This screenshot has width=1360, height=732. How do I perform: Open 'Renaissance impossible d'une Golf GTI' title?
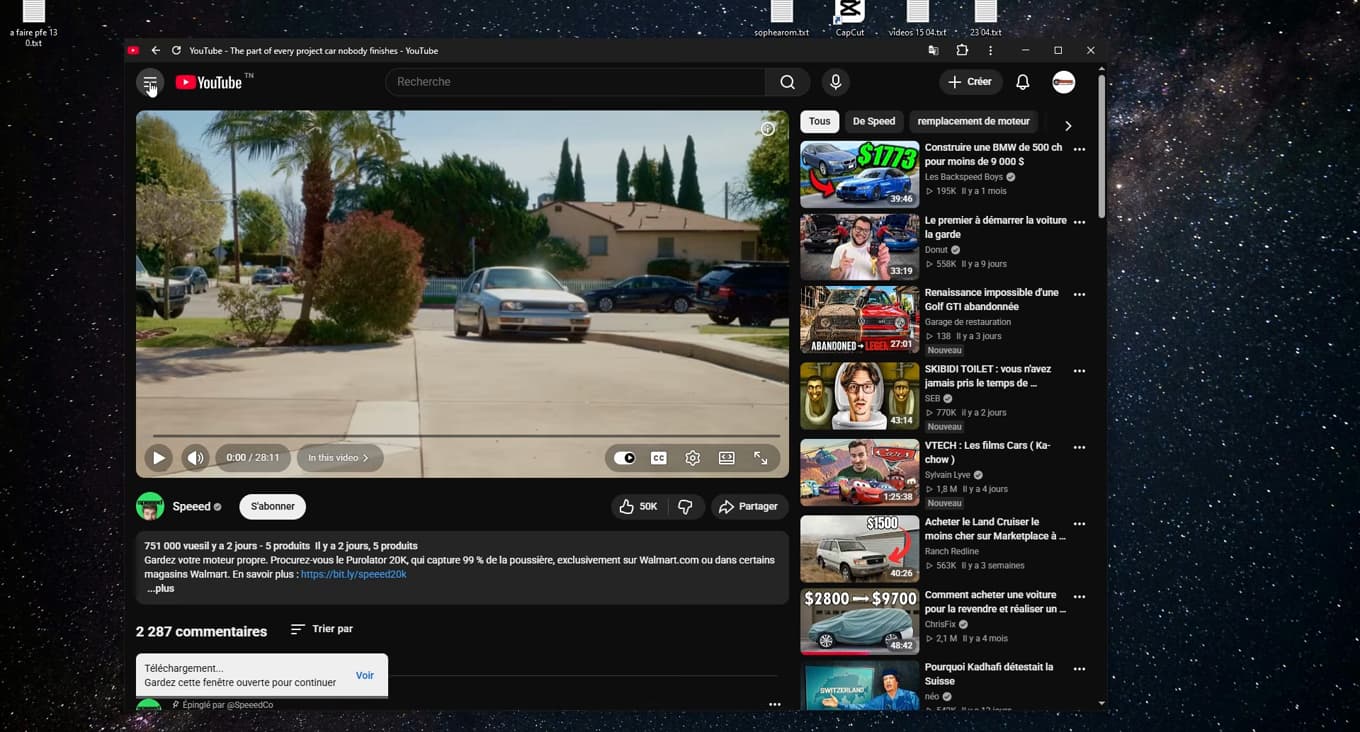pyautogui.click(x=992, y=299)
